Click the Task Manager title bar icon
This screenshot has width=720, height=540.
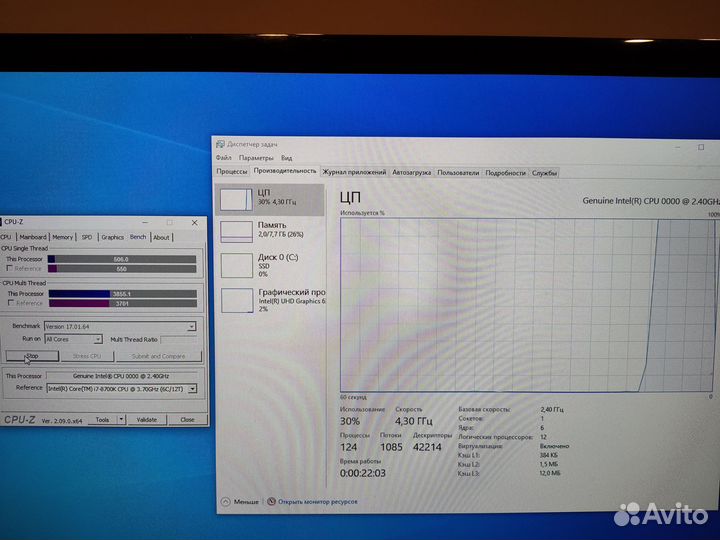pyautogui.click(x=220, y=144)
